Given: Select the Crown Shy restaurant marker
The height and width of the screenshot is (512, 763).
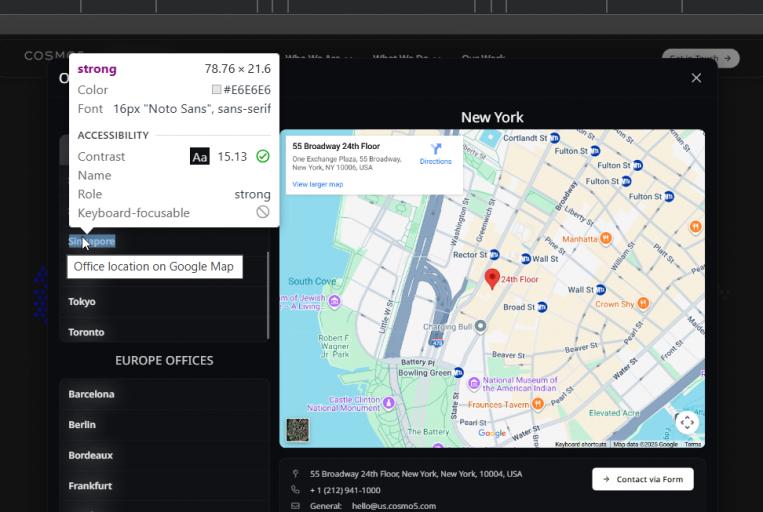Looking at the screenshot, I should click(x=643, y=303).
